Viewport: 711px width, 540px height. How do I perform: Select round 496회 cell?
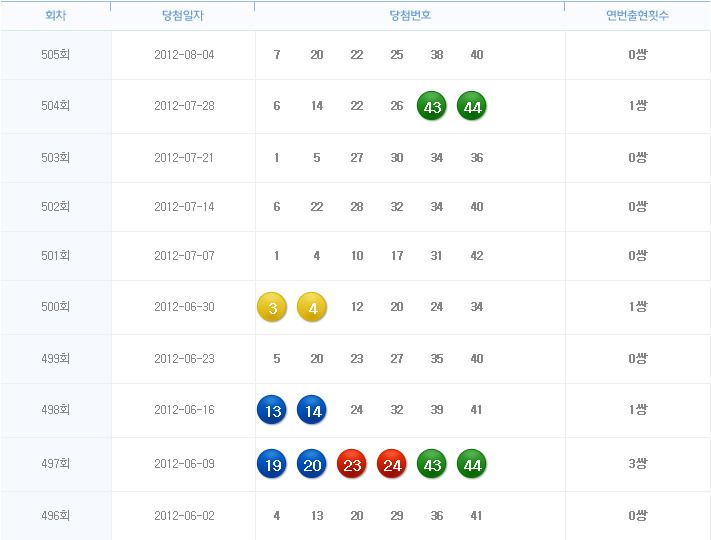55,516
